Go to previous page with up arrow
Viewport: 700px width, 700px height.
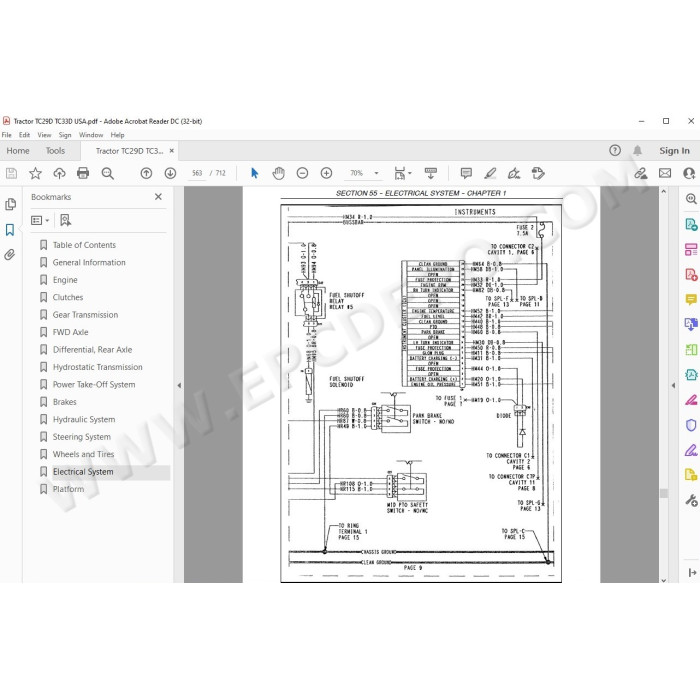146,173
